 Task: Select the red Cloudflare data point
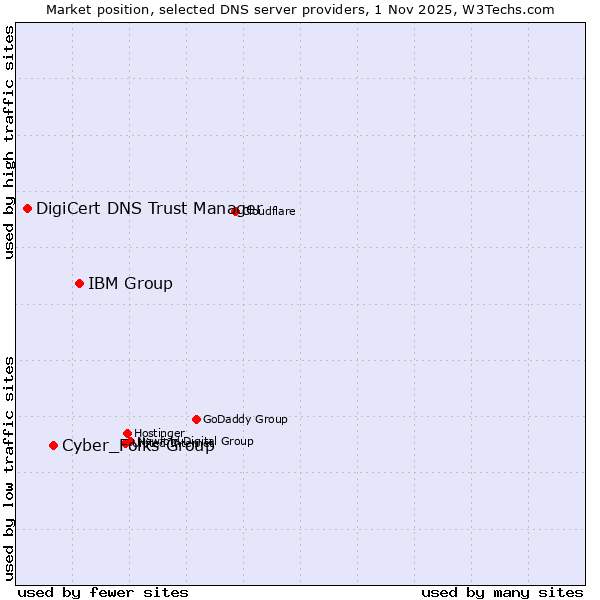236,211
